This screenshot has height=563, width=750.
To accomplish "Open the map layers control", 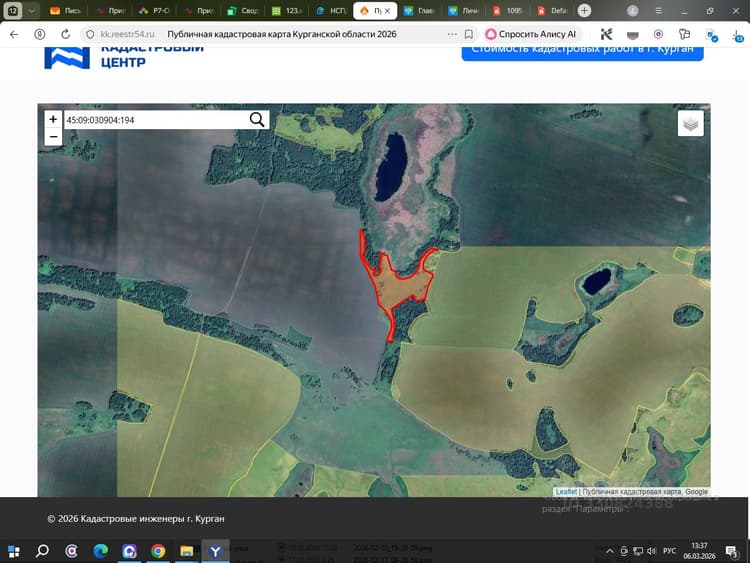I will [690, 123].
